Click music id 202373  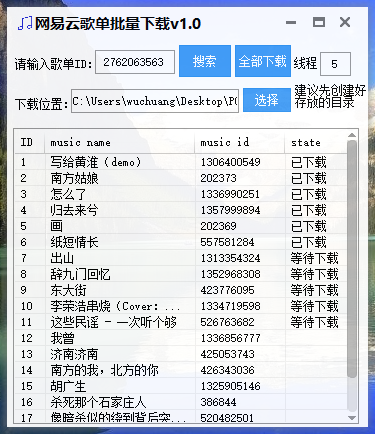coord(218,178)
